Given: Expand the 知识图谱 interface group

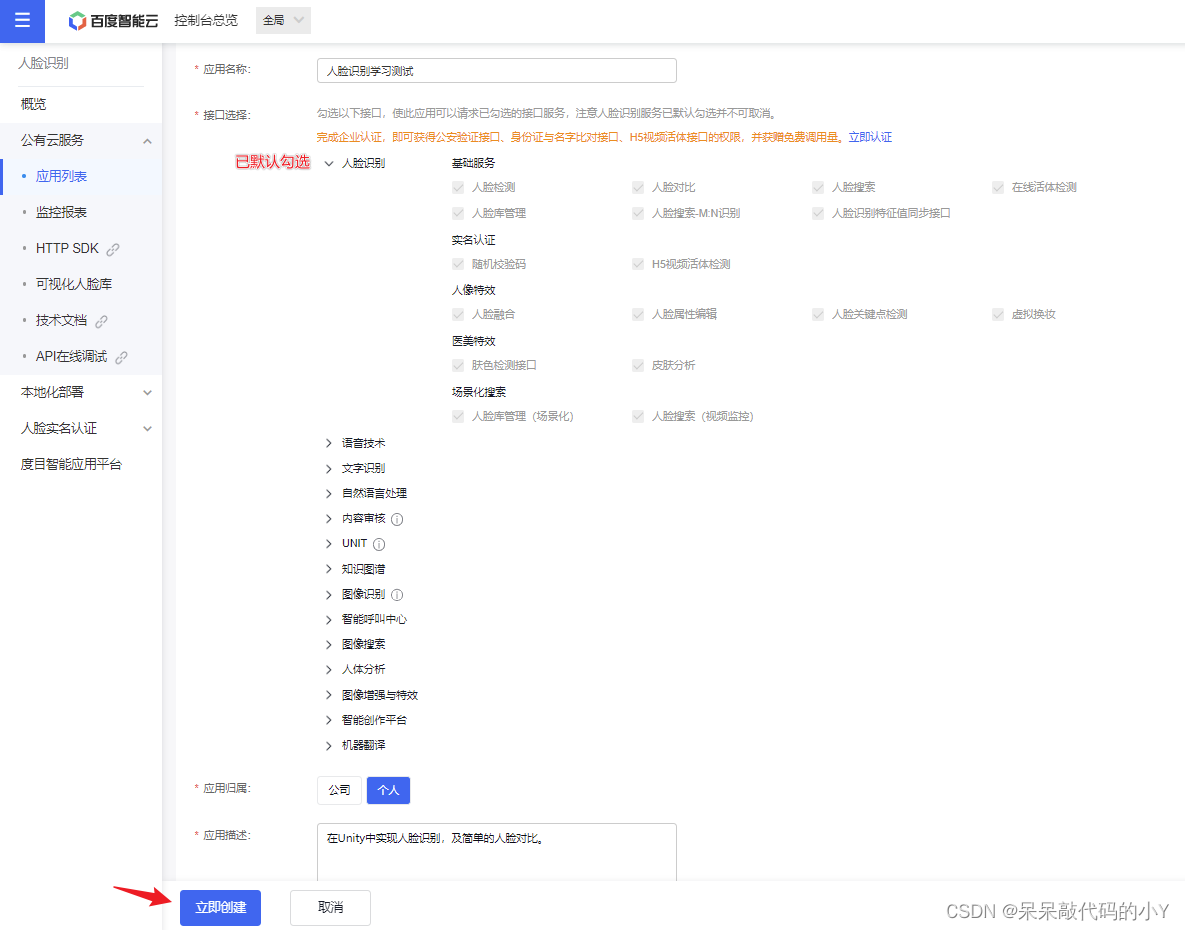Looking at the screenshot, I should (x=329, y=569).
